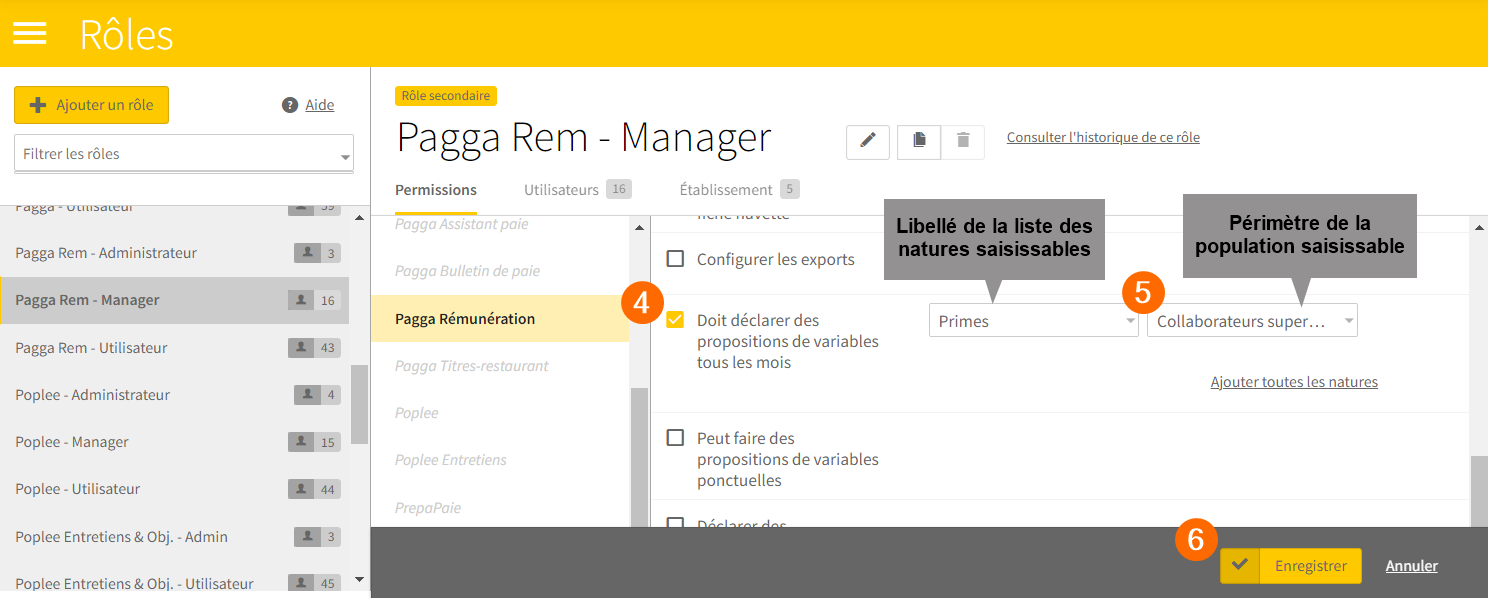Select role Poplee - Administrateur
Viewport: 1488px width, 598px height.
pyautogui.click(x=175, y=395)
